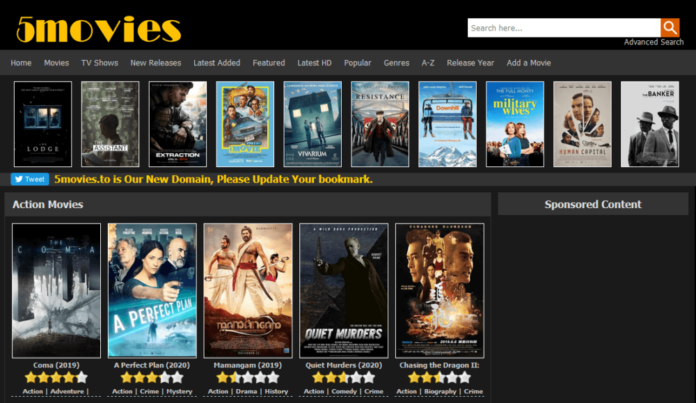This screenshot has width=696, height=403.
Task: Open The Lodge poster in carousel
Action: (x=43, y=123)
